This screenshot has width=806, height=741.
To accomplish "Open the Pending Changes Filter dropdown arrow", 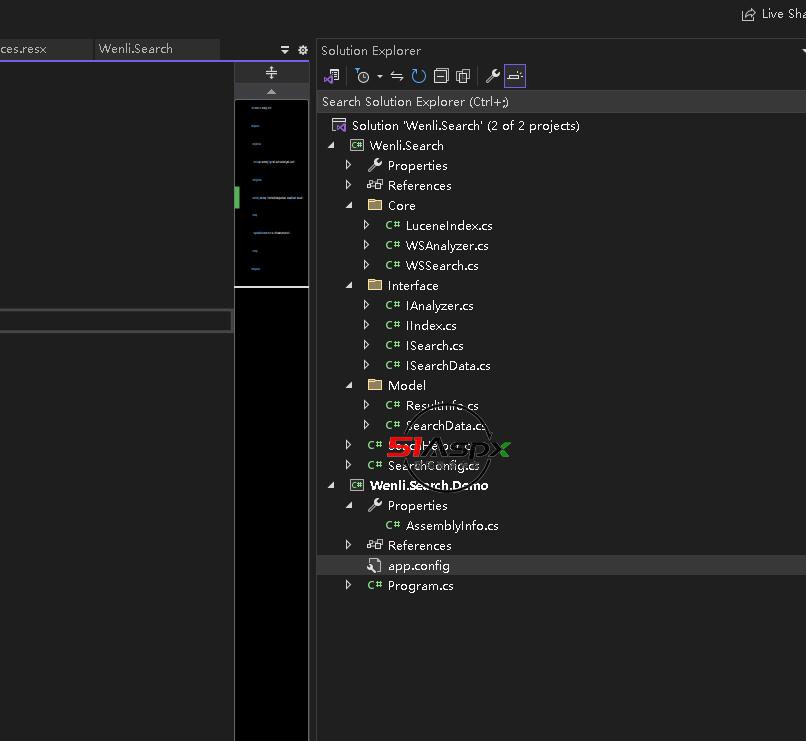I will point(379,77).
